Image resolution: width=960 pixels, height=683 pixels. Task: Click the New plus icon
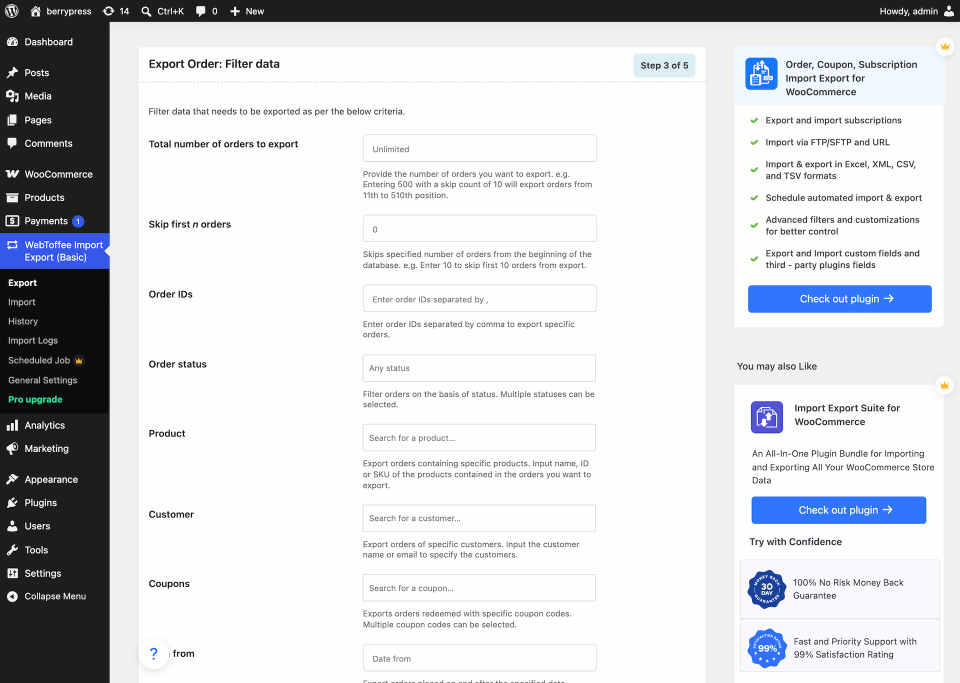pyautogui.click(x=235, y=11)
